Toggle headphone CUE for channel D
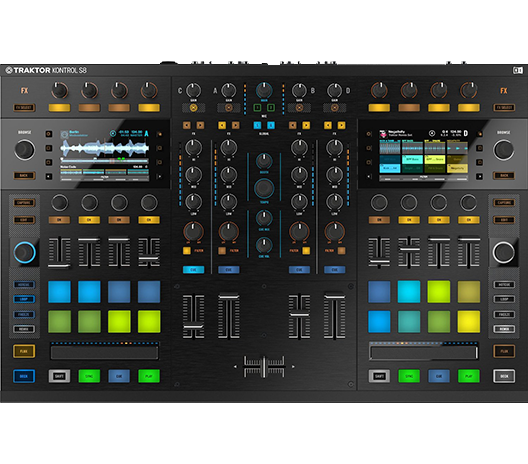Image resolution: width=528 pixels, height=464 pixels. 334,270
